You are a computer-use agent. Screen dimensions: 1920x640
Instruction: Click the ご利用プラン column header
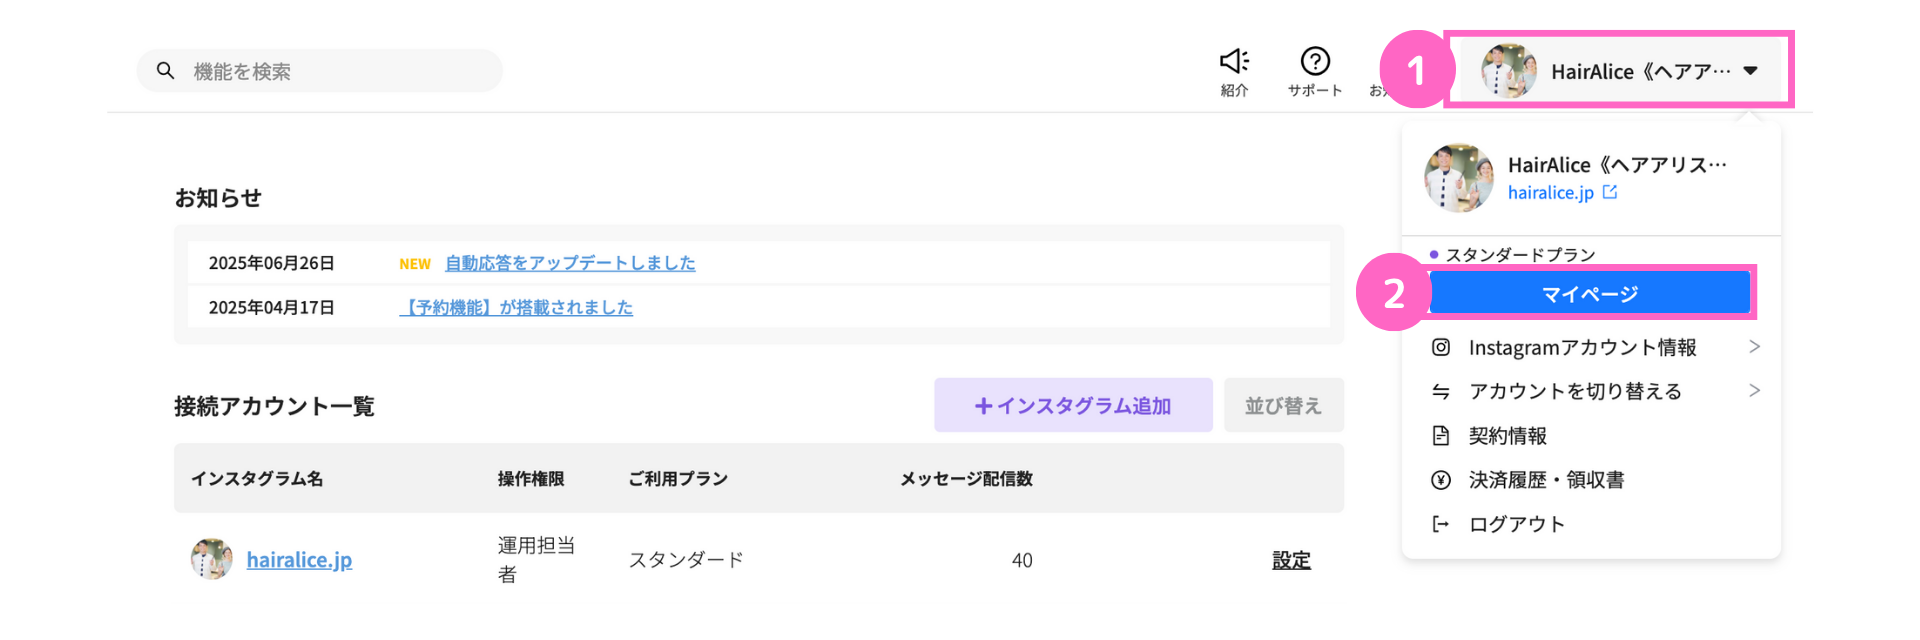point(678,479)
